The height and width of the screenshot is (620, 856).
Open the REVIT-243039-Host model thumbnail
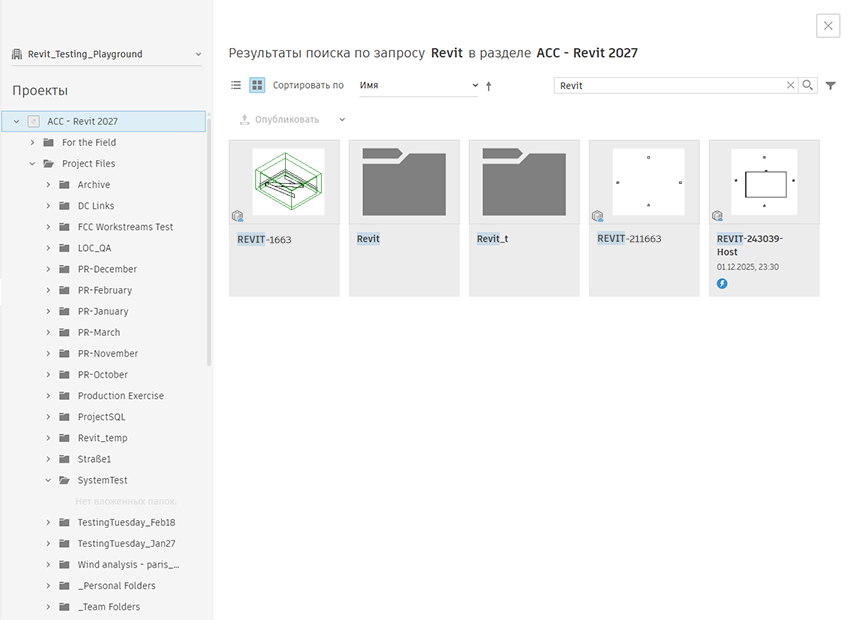tap(764, 182)
